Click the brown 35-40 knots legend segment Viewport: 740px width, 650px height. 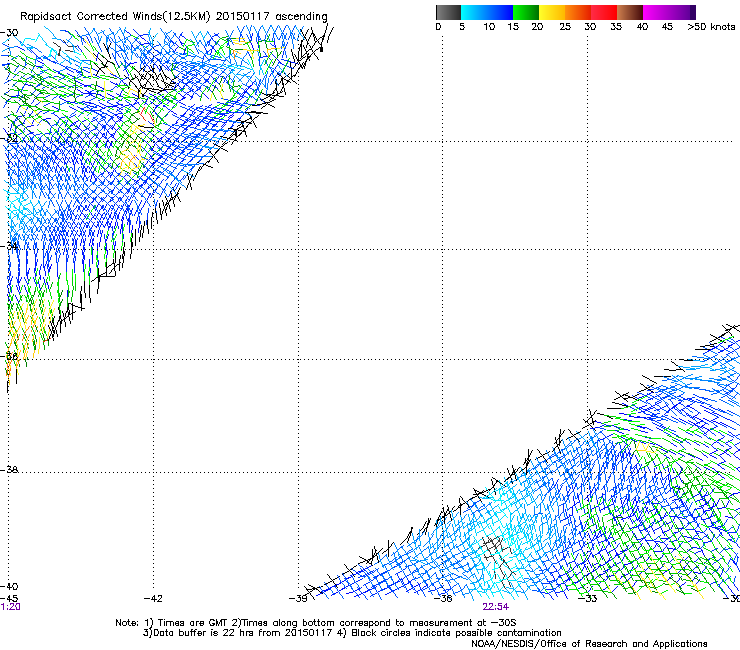tap(630, 12)
